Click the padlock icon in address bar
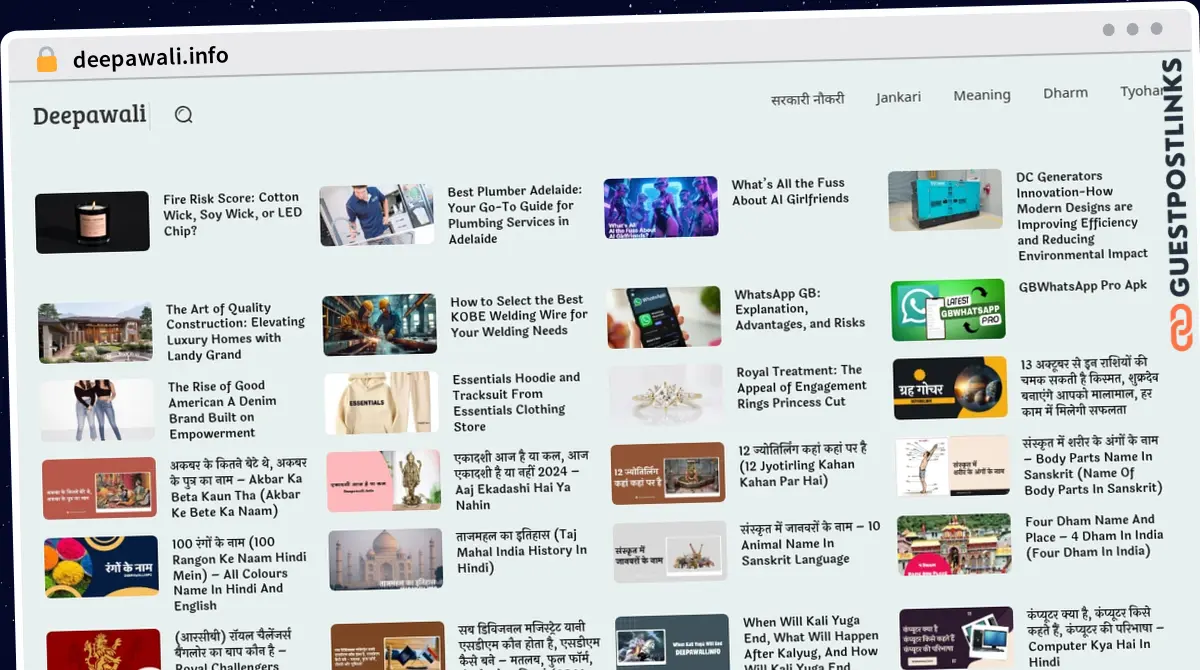 pyautogui.click(x=47, y=59)
